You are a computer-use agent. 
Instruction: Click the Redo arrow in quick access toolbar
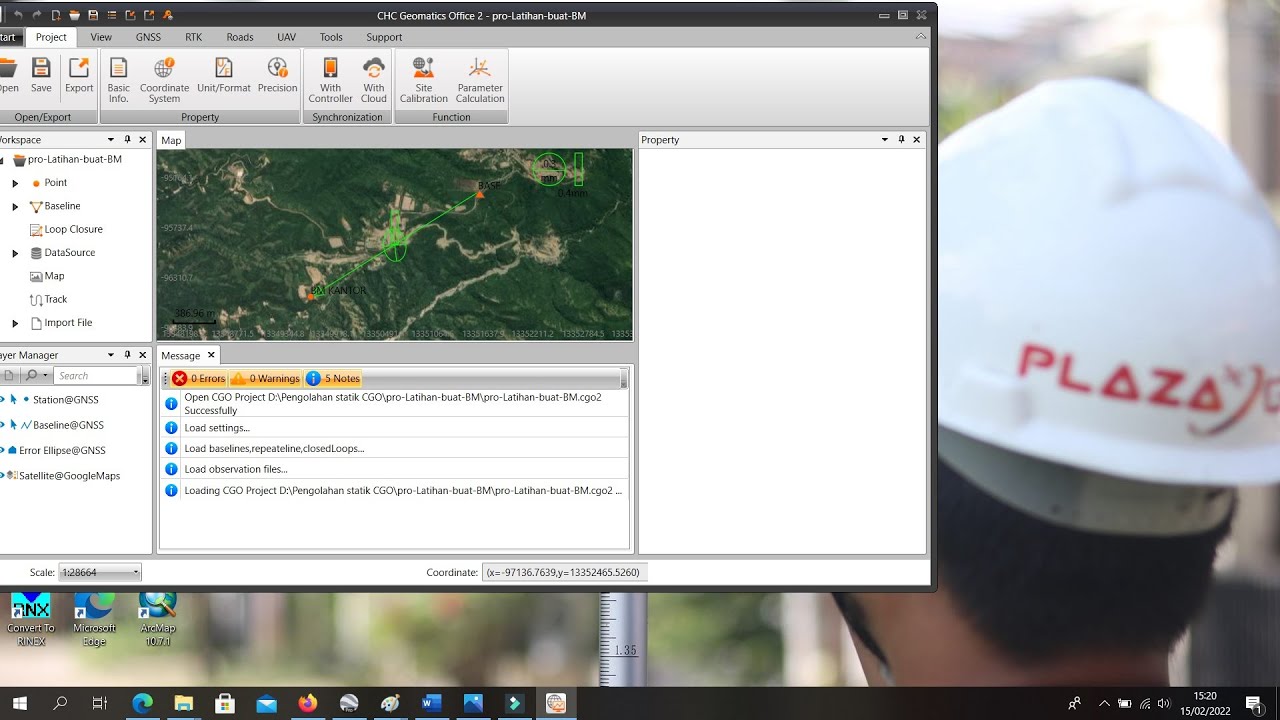point(37,15)
